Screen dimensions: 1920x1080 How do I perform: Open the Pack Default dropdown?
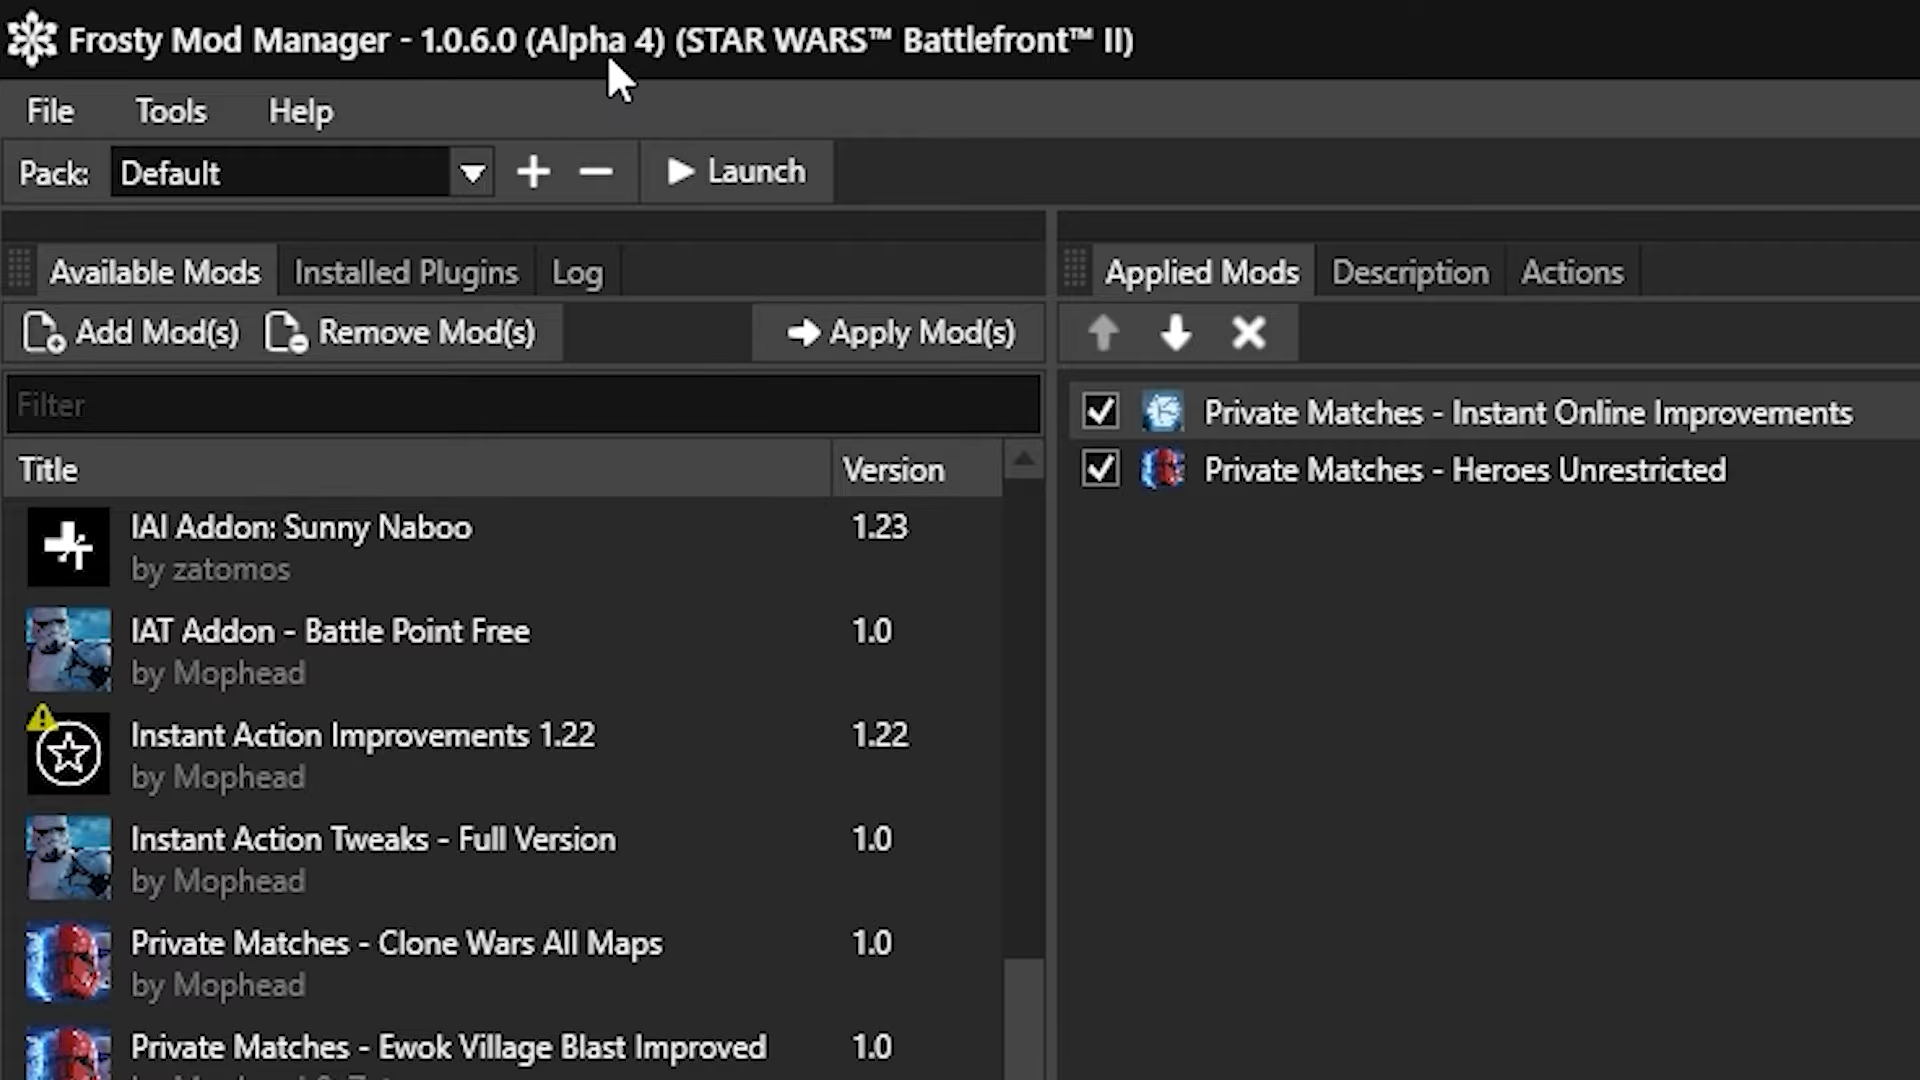pos(472,173)
